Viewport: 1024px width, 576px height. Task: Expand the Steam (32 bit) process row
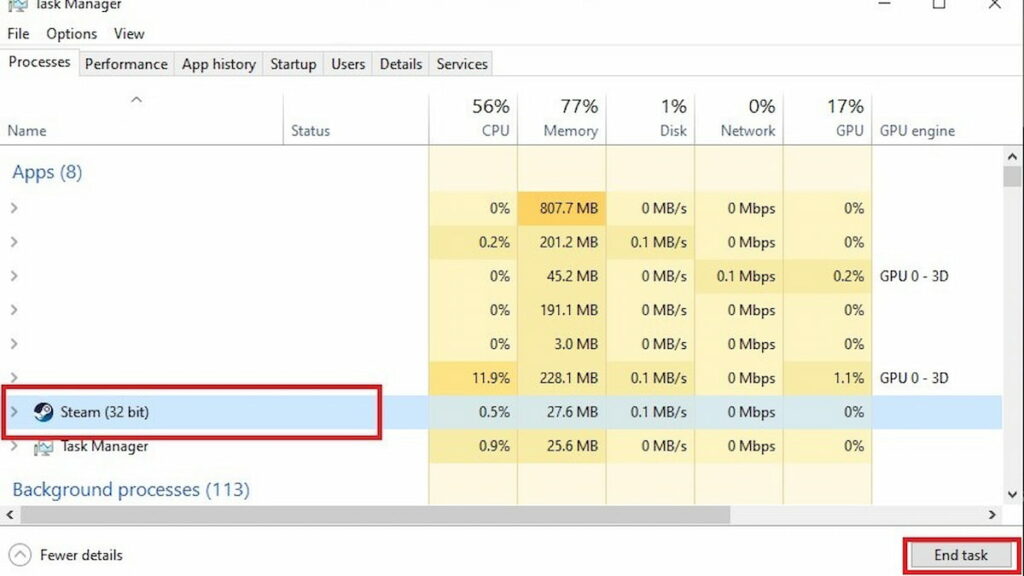(x=14, y=412)
